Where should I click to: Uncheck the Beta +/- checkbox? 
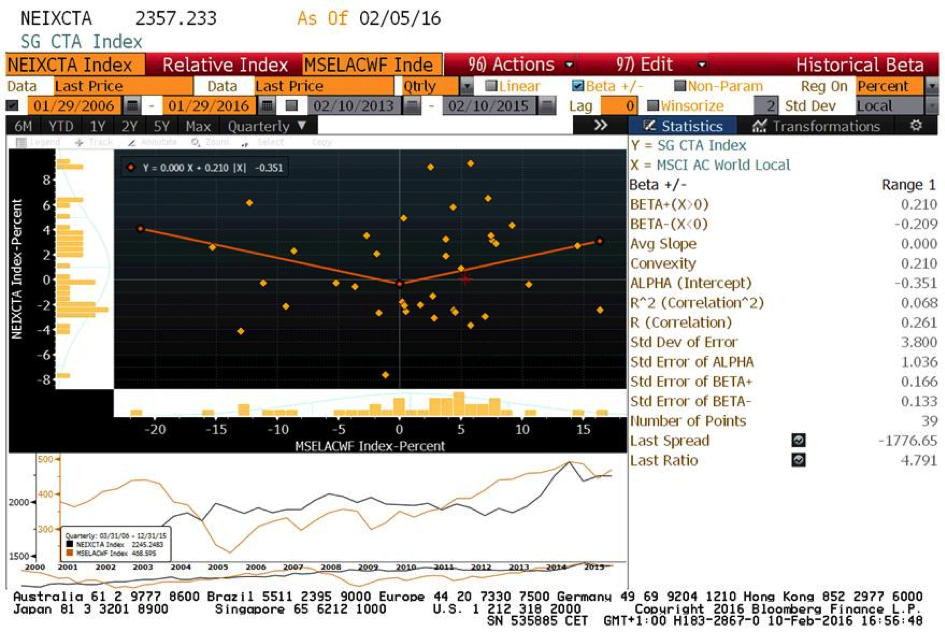(x=578, y=86)
